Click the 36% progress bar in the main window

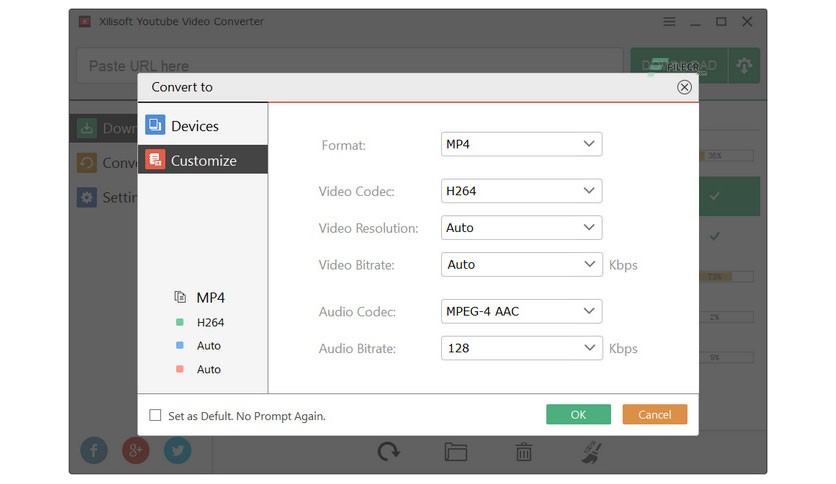pos(726,156)
